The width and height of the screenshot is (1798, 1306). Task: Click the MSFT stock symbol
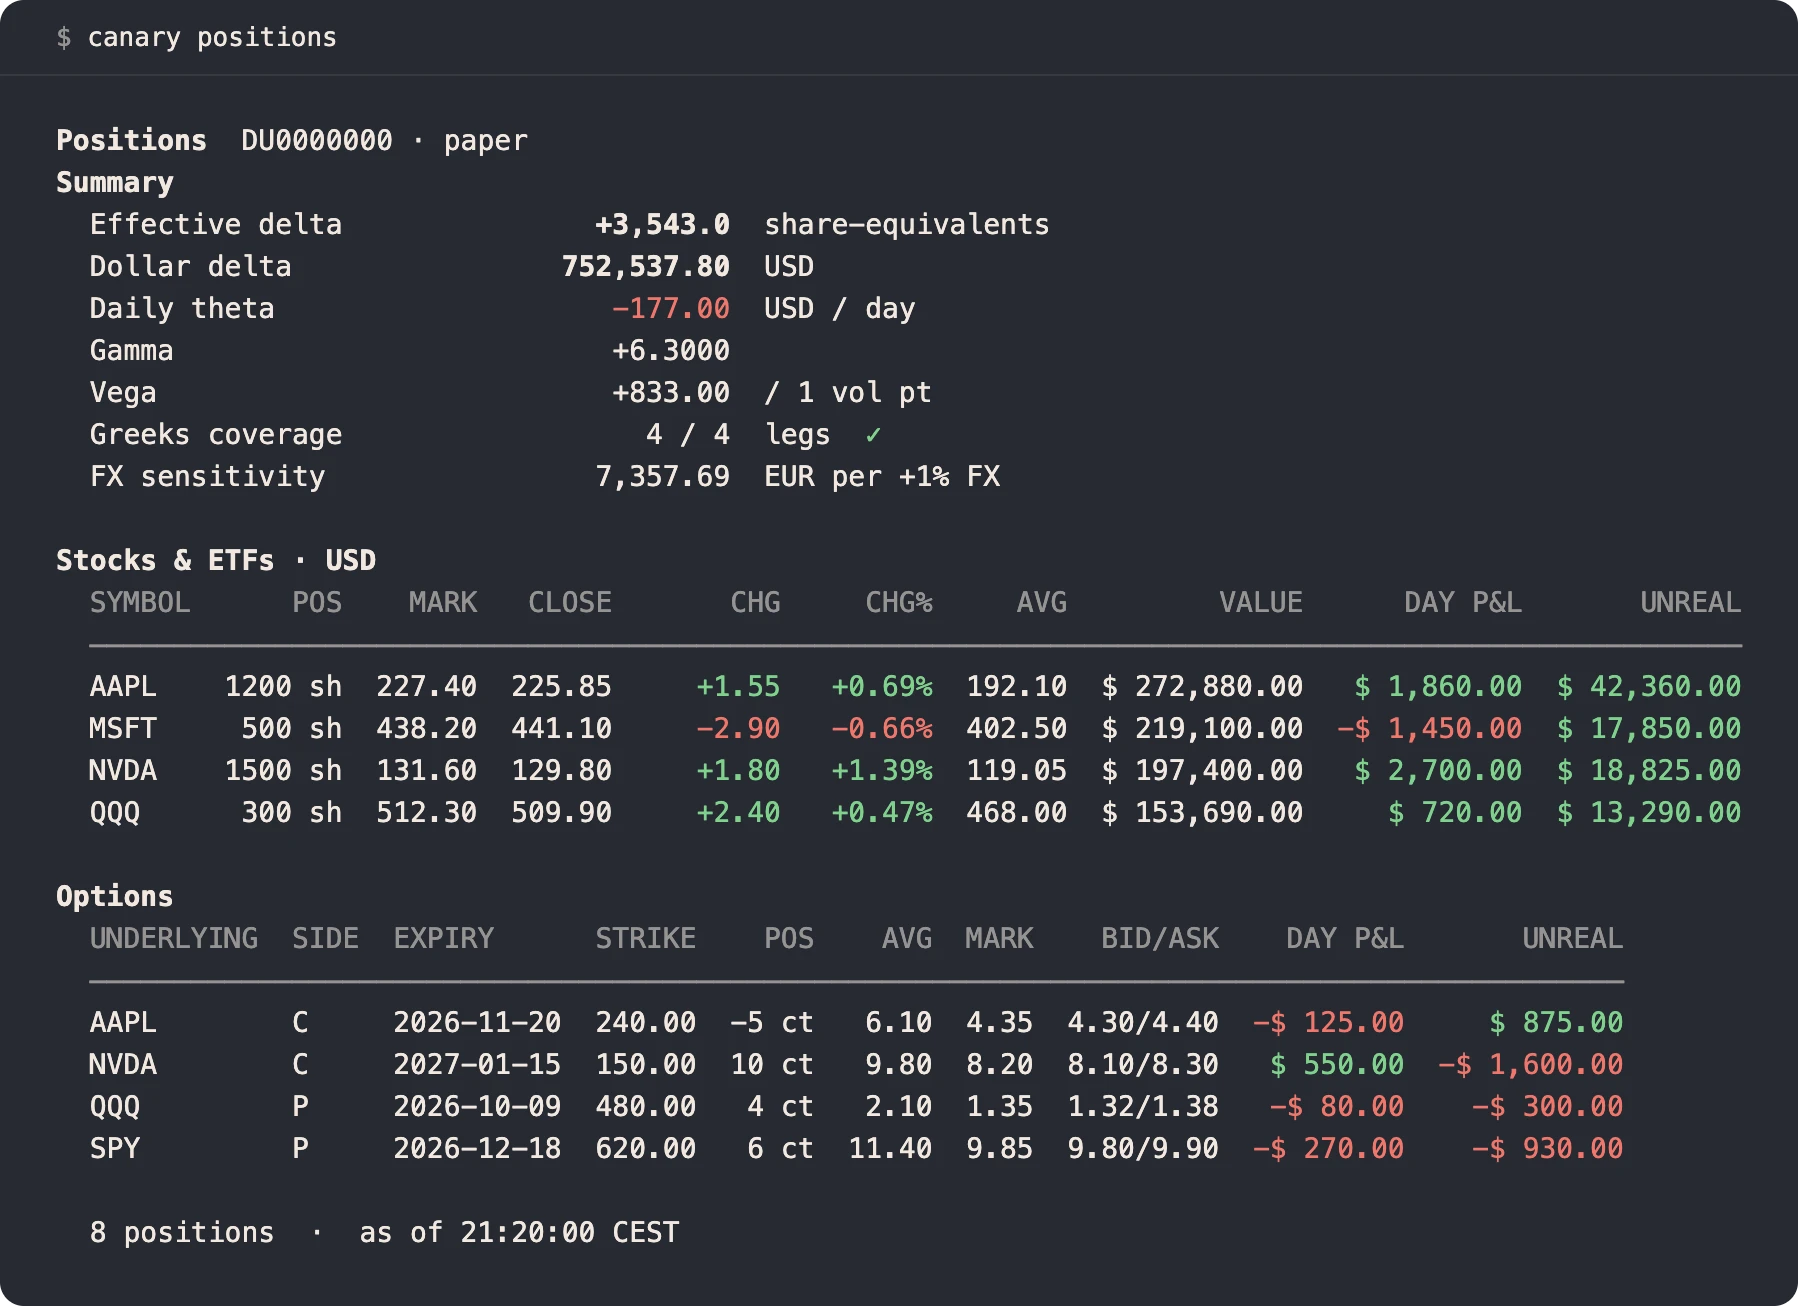[123, 728]
